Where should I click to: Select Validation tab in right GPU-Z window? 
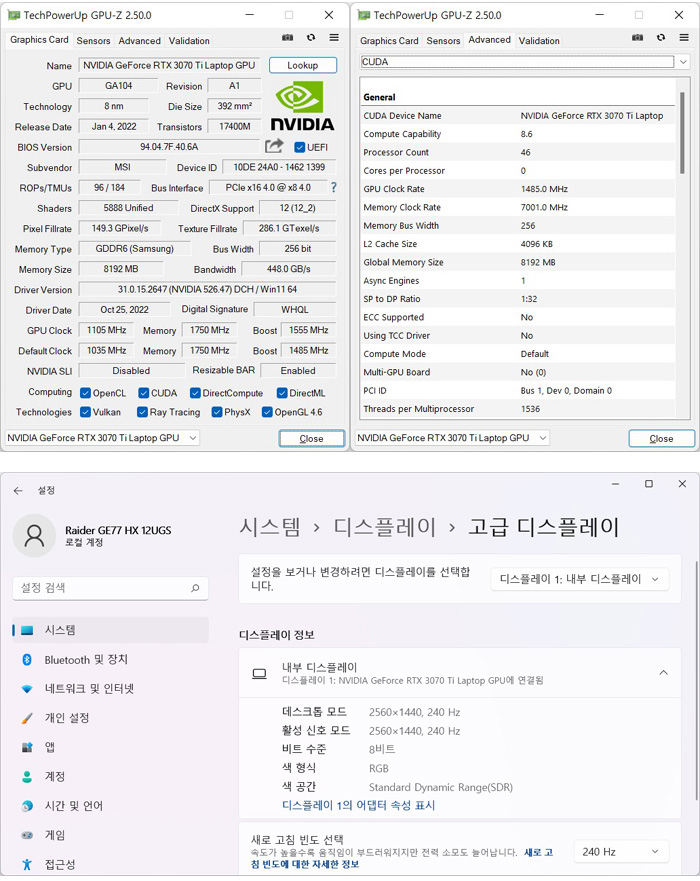pyautogui.click(x=539, y=40)
